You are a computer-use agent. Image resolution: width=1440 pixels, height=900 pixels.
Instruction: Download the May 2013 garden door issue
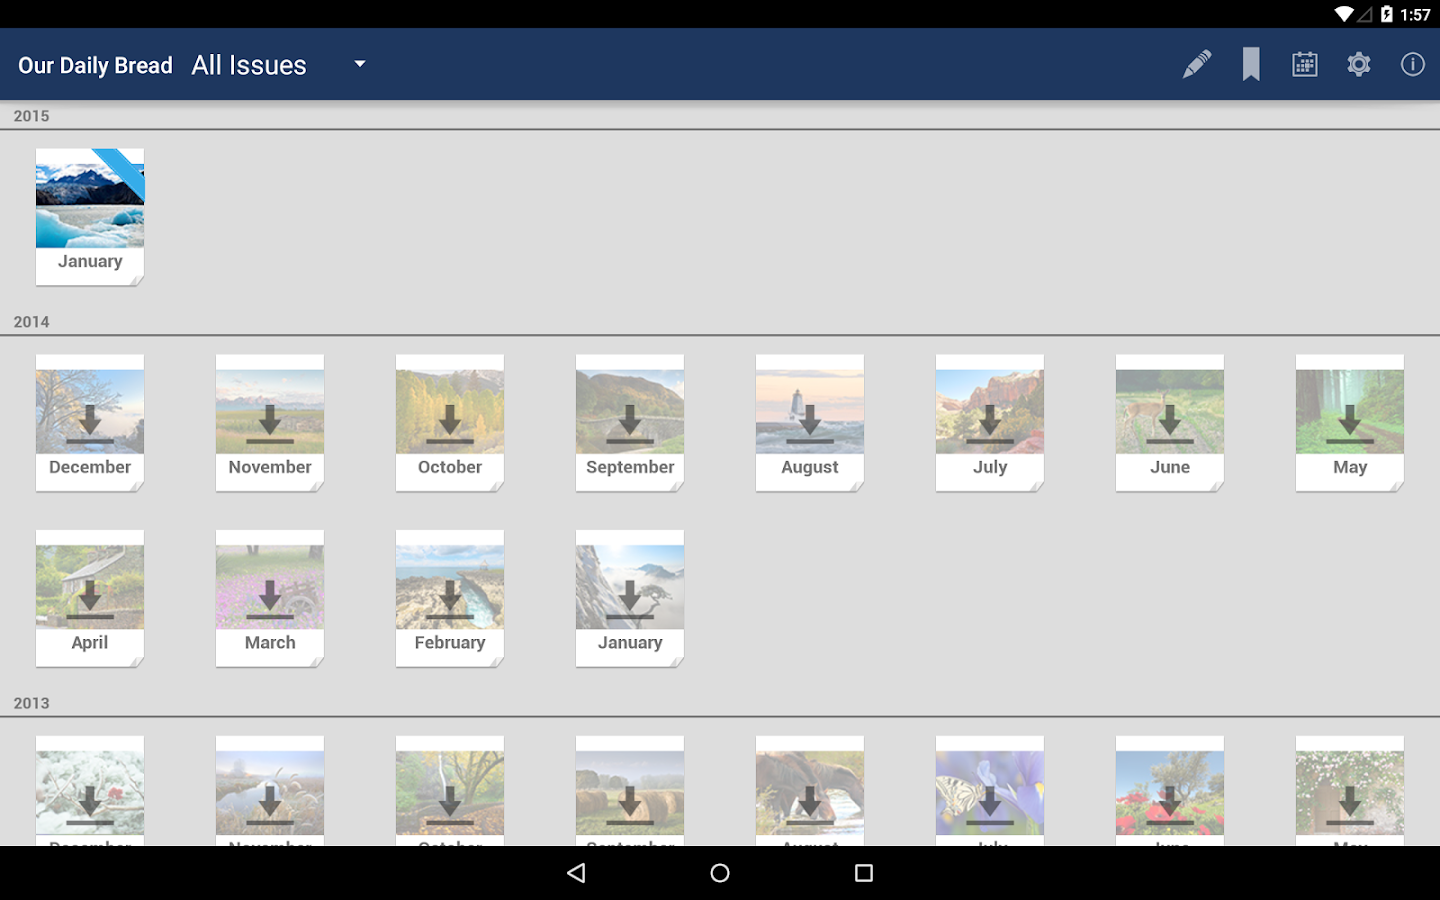pyautogui.click(x=1350, y=791)
